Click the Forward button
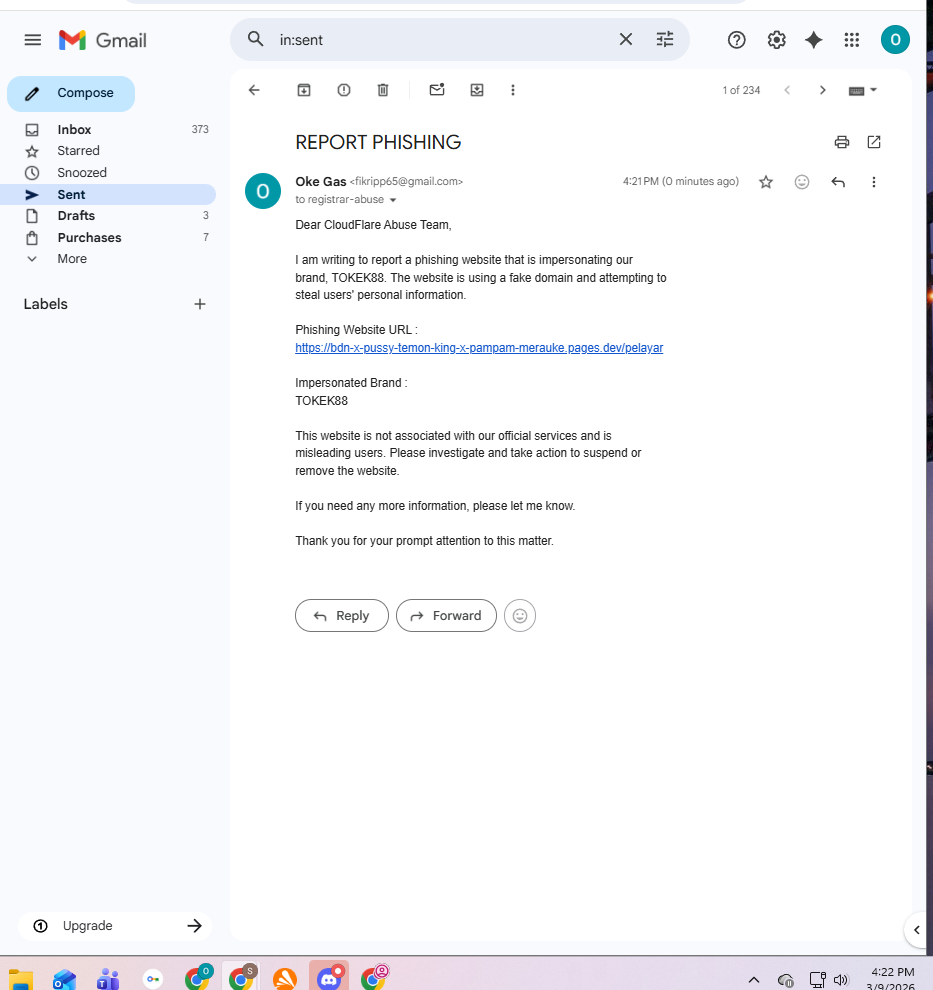The image size is (933, 990). 446,616
